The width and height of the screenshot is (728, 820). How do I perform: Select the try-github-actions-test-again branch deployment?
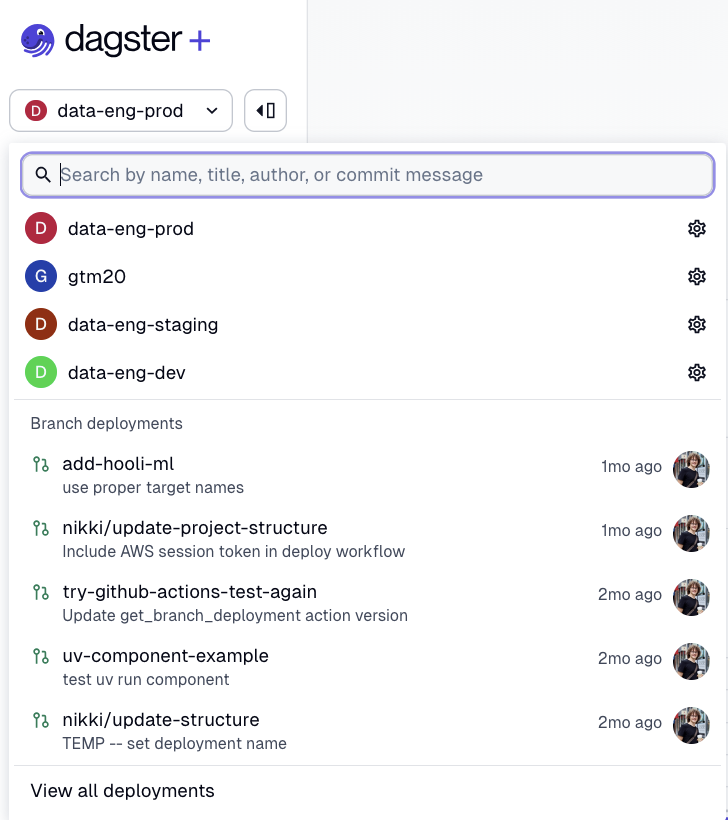[189, 592]
